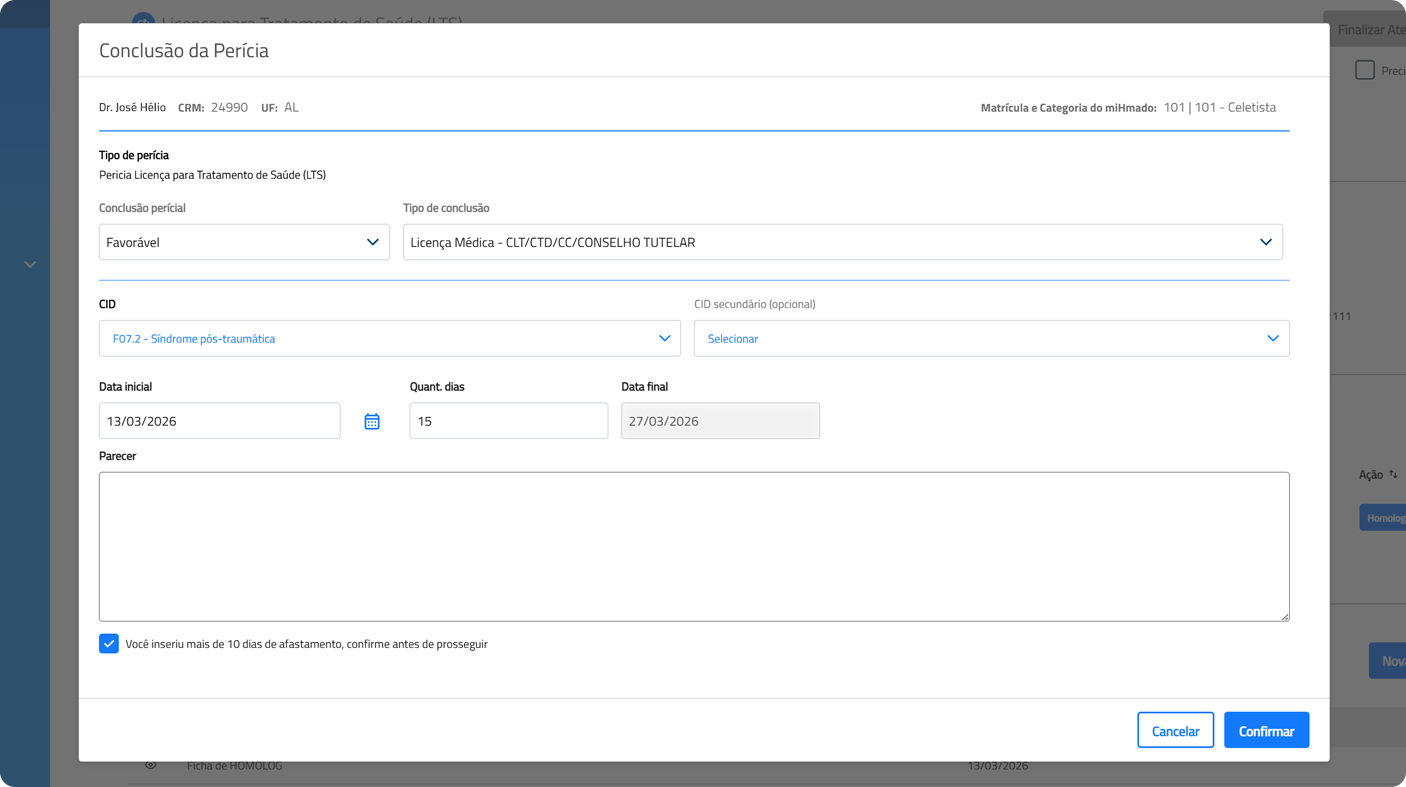Open the CID dropdown with F07.2 selected
The image size is (1406, 787).
(x=389, y=339)
